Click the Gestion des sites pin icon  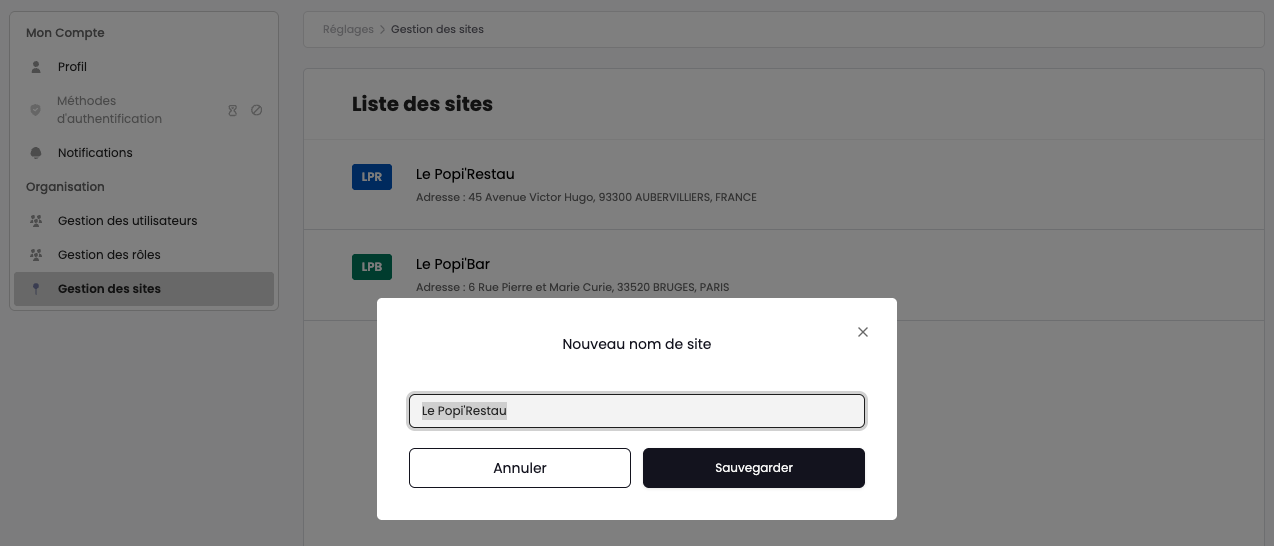[36, 289]
